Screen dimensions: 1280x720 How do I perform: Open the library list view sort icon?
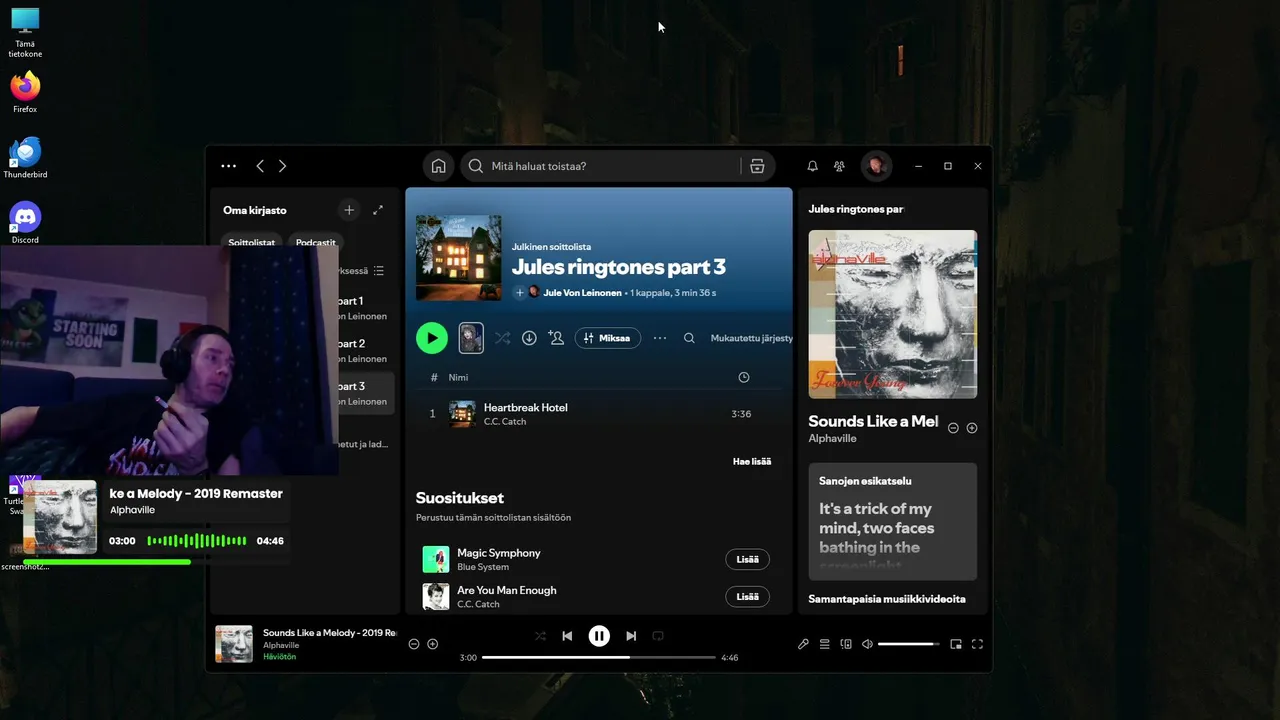[378, 271]
